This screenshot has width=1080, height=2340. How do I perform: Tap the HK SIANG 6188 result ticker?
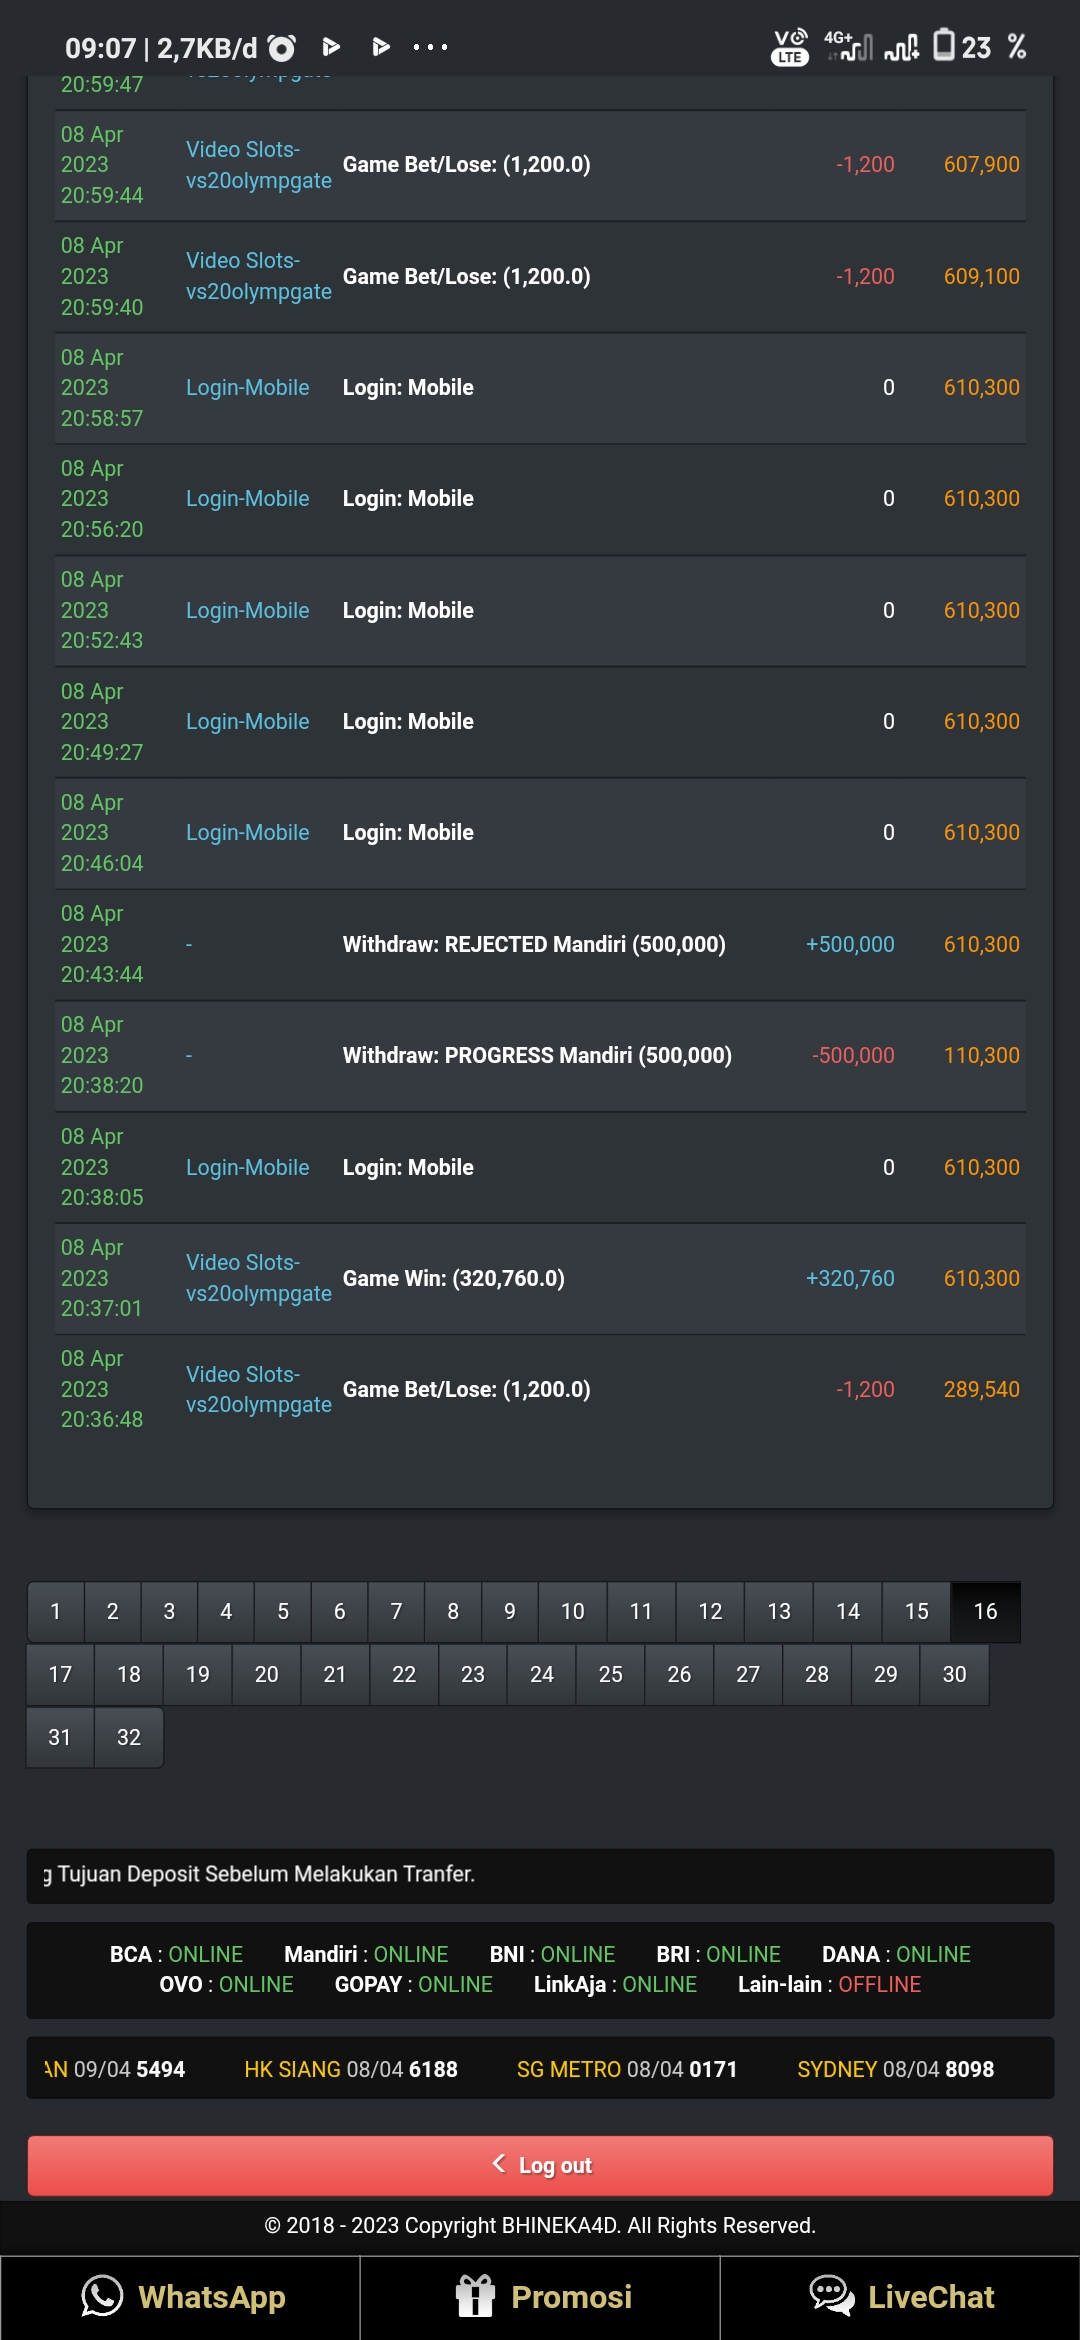tap(351, 2069)
